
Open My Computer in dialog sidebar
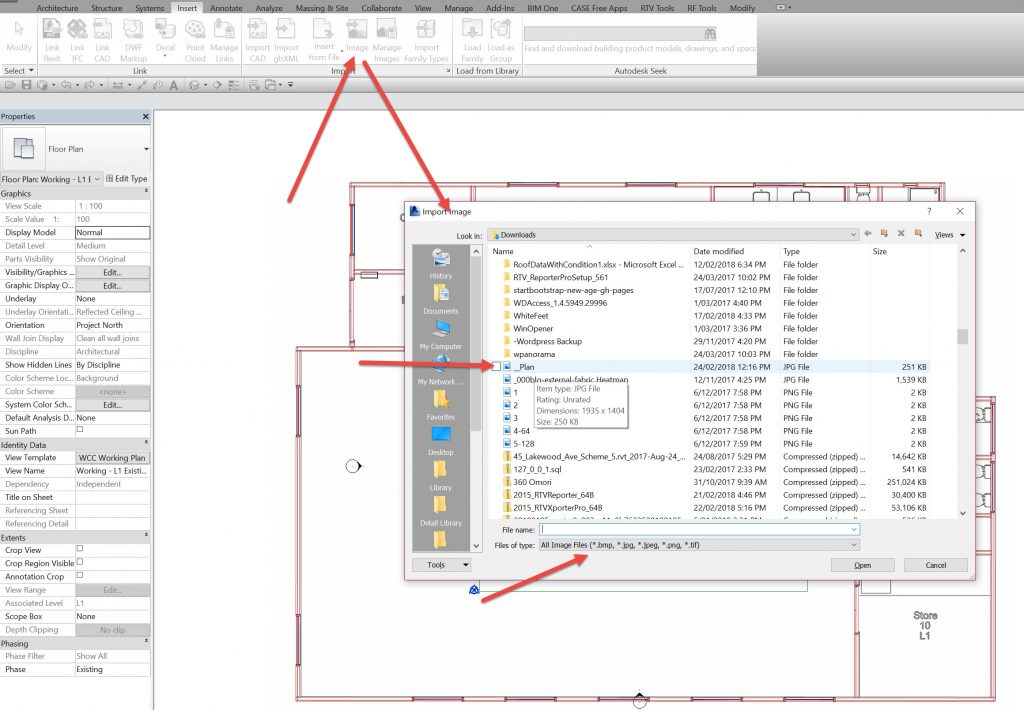[x=441, y=332]
